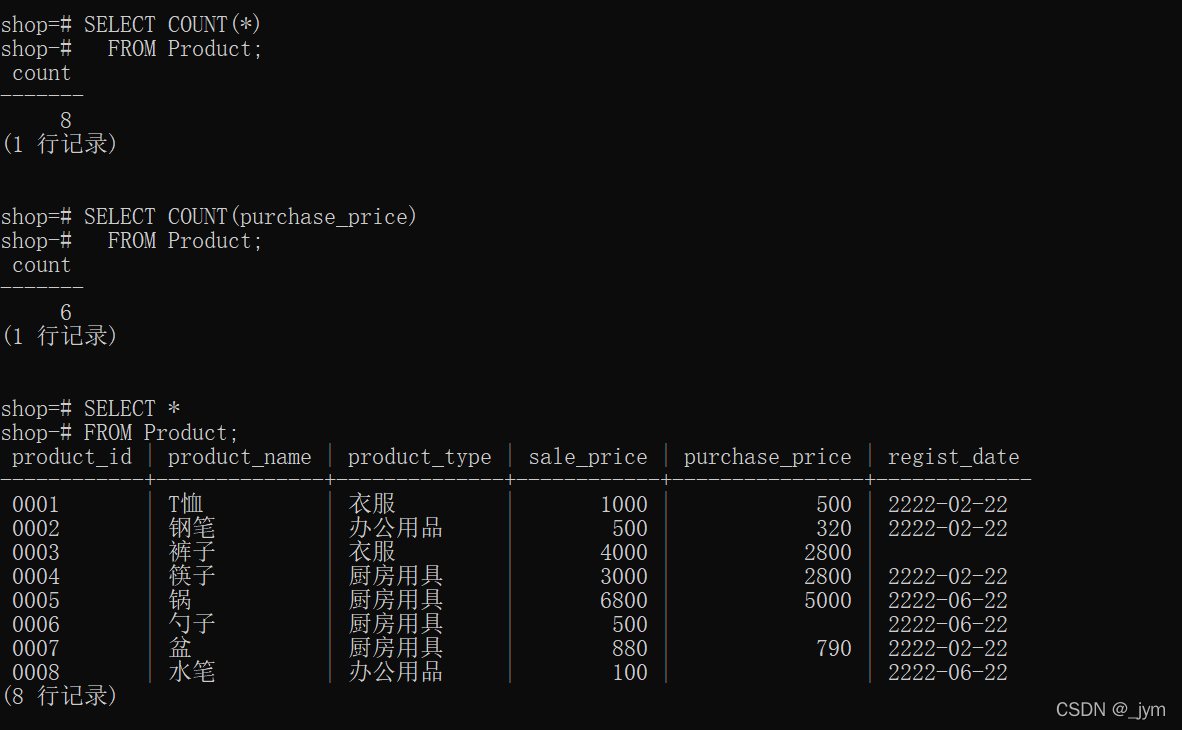1182x730 pixels.
Task: Click the SELECT COUNT(*) query line
Action: (172, 24)
